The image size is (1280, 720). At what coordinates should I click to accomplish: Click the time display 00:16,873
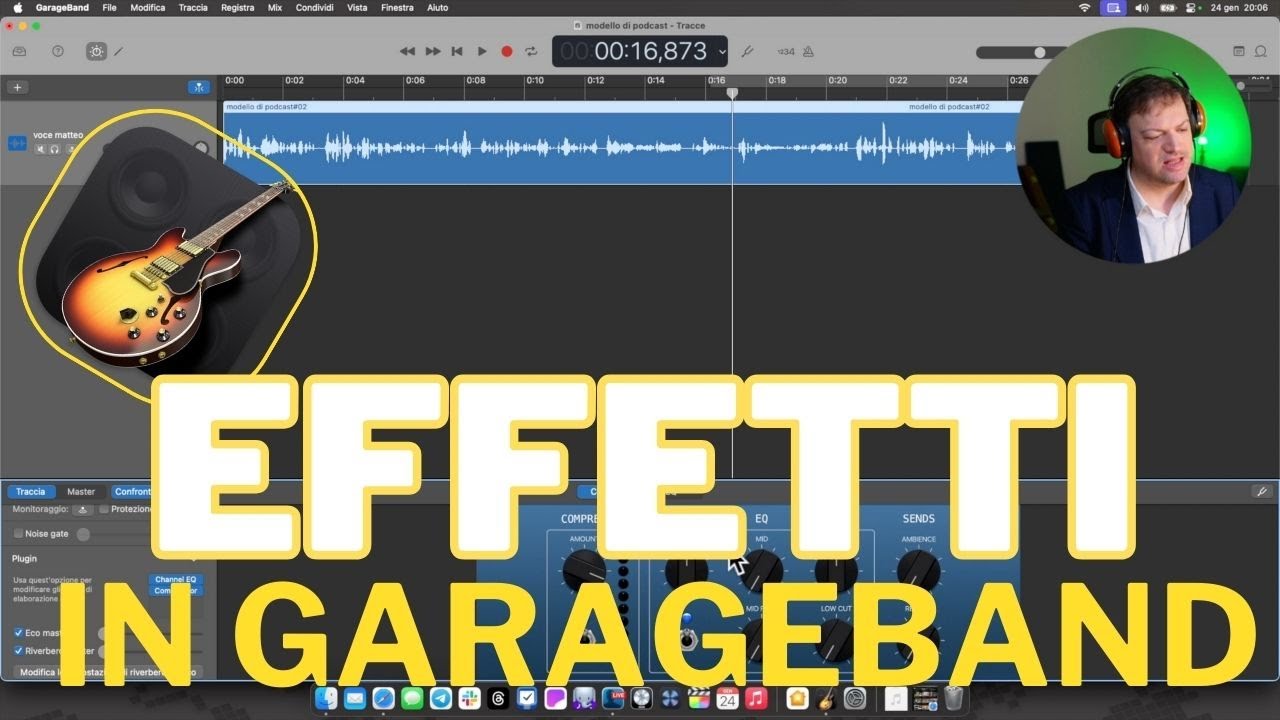coord(650,51)
